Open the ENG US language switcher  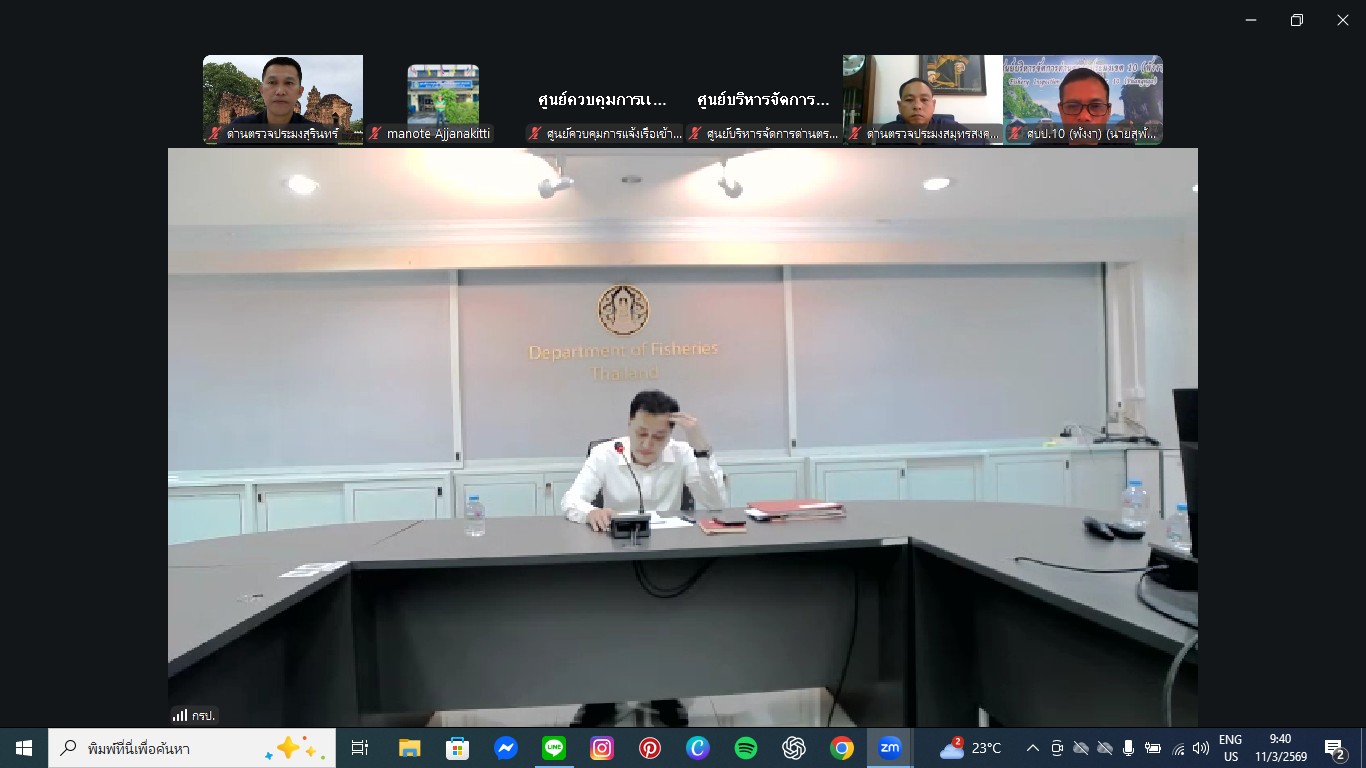pyautogui.click(x=1234, y=747)
